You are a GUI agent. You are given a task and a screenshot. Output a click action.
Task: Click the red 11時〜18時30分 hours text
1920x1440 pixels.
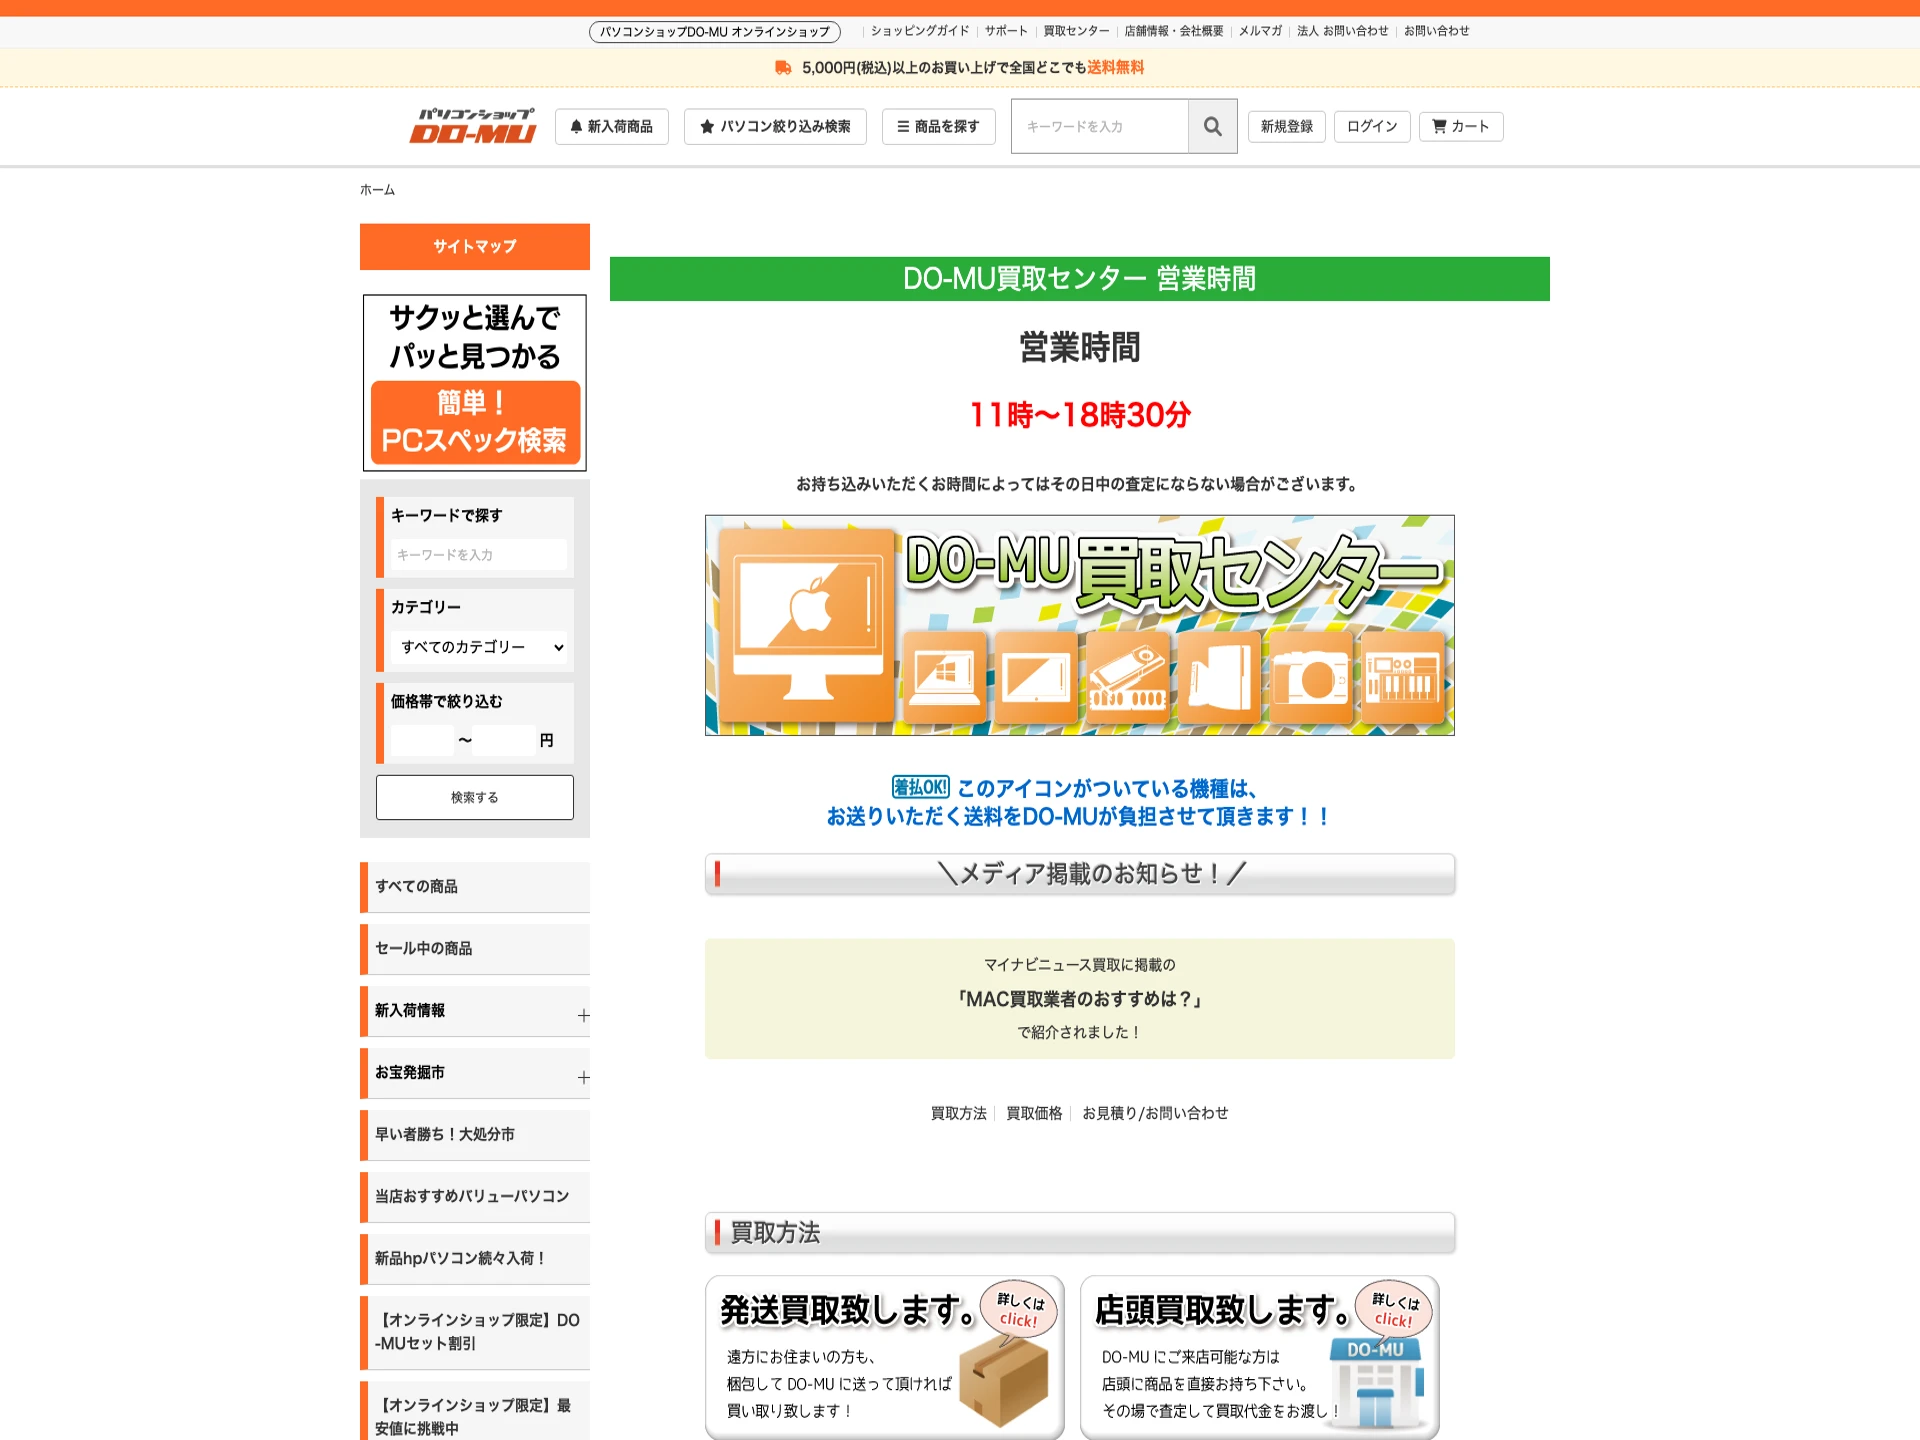(1080, 414)
